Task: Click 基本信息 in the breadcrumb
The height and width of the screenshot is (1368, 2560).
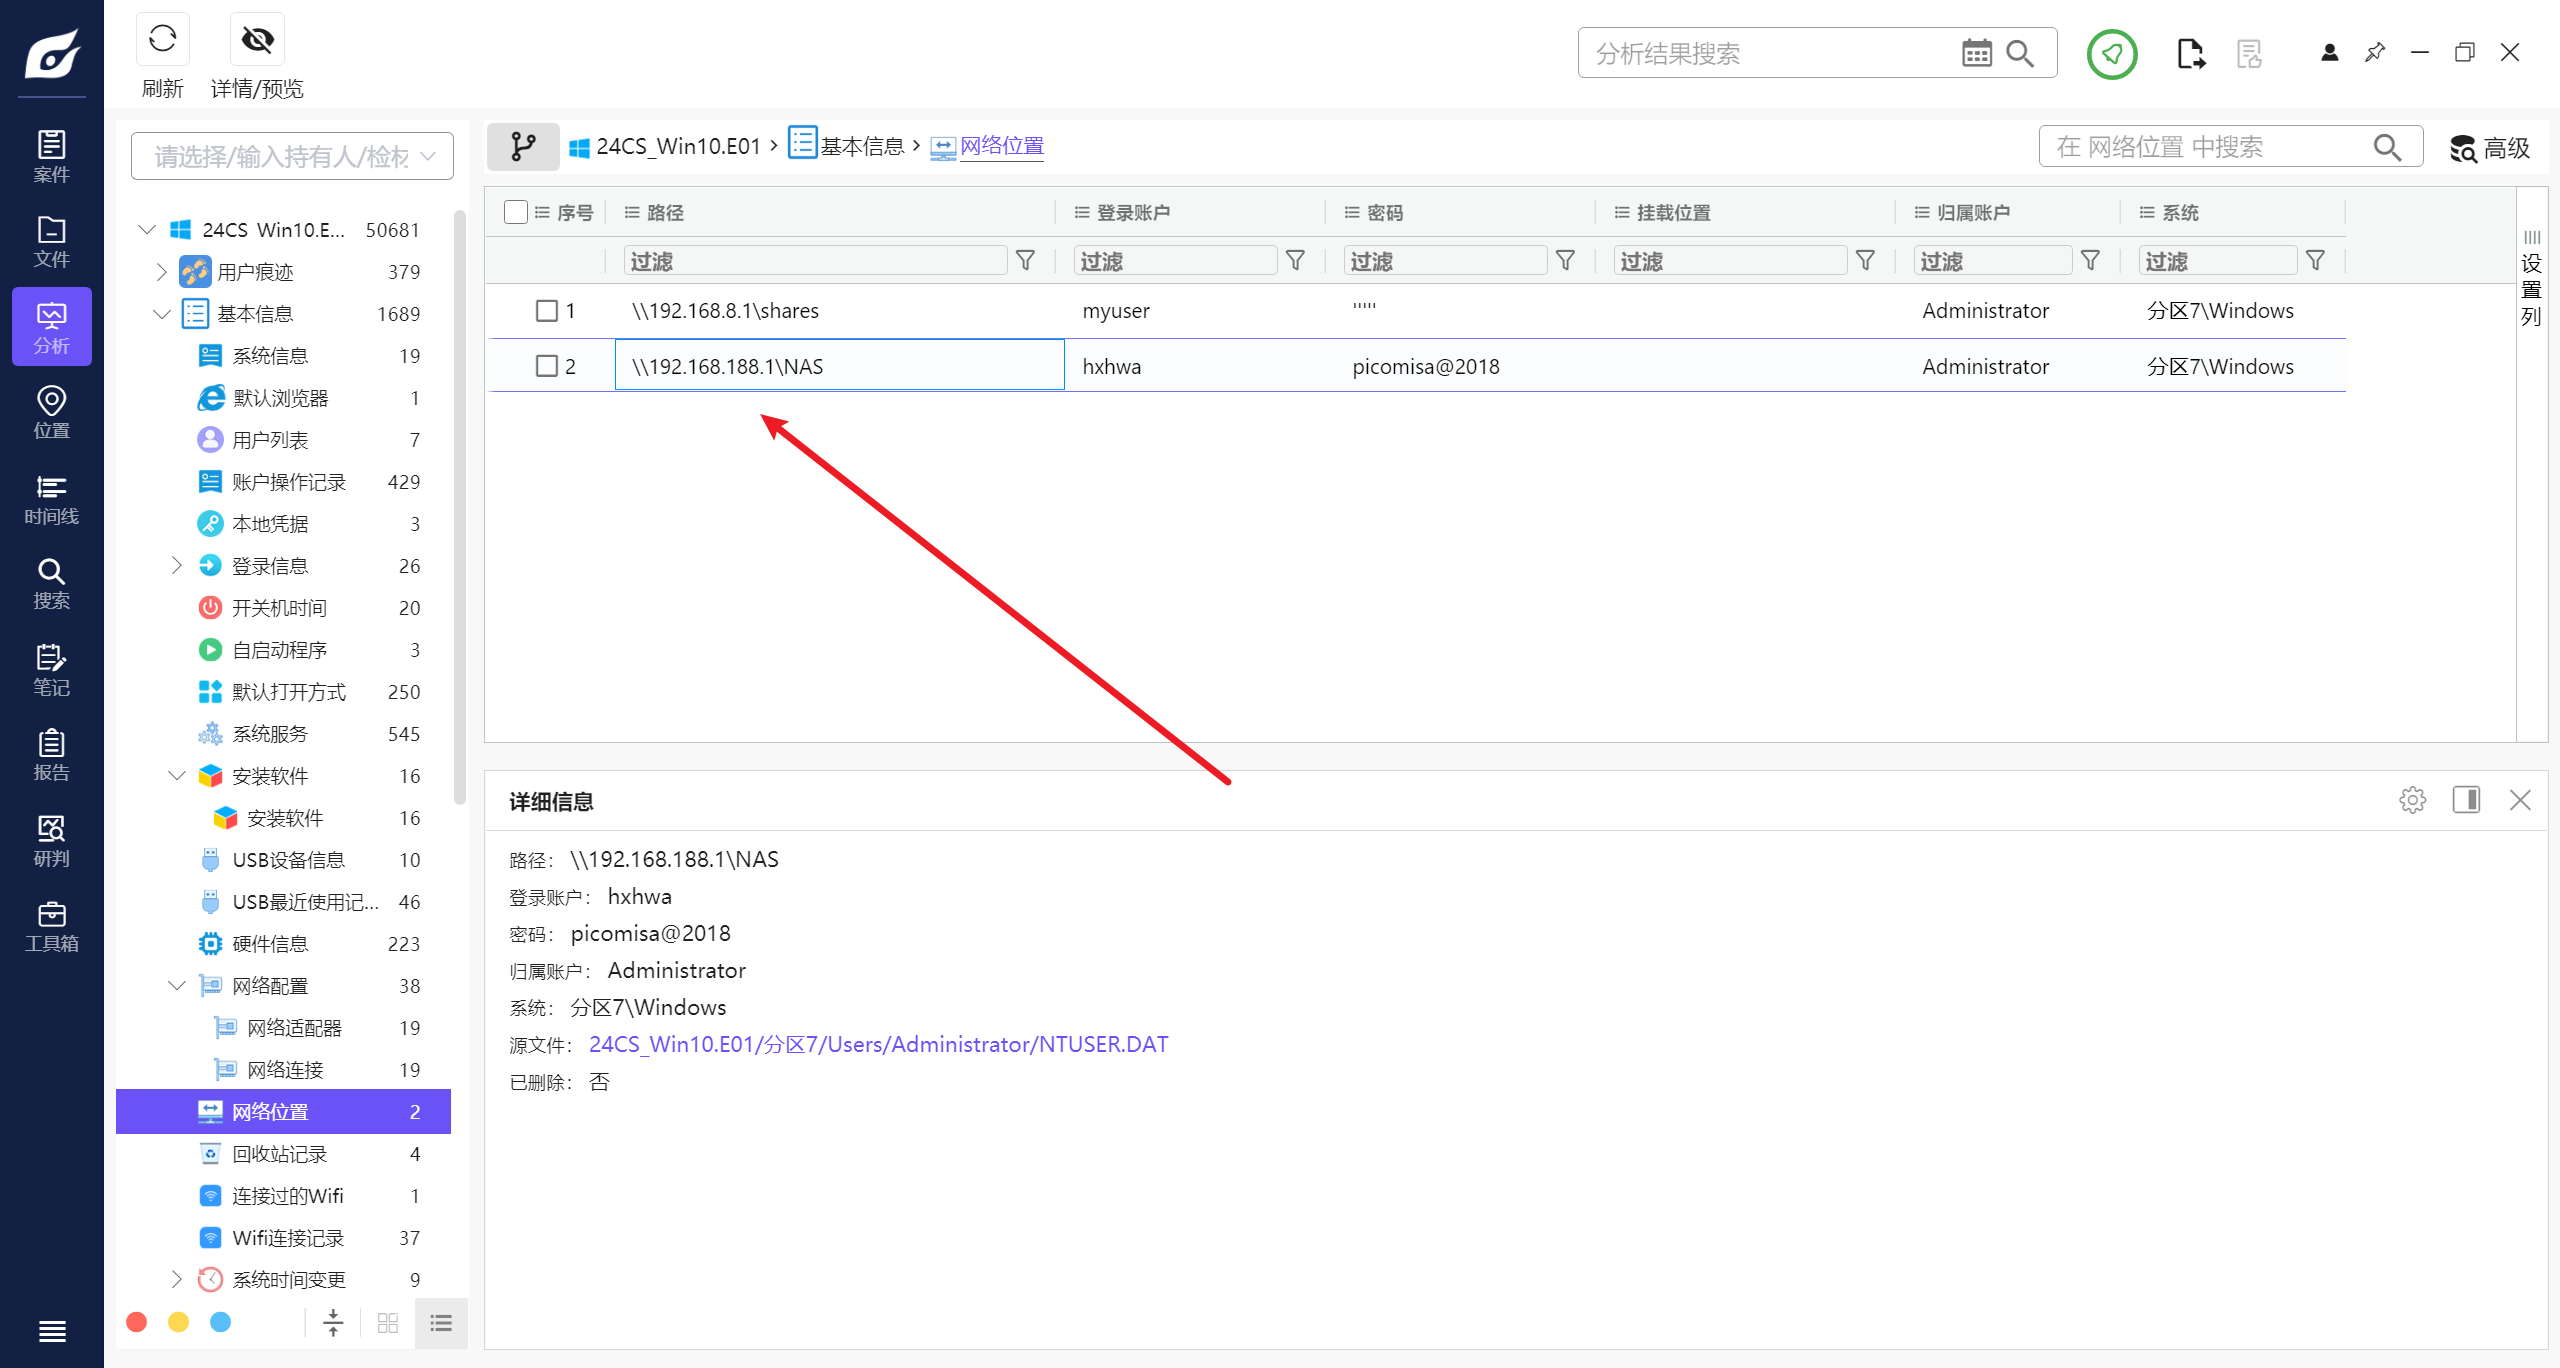Action: click(861, 146)
